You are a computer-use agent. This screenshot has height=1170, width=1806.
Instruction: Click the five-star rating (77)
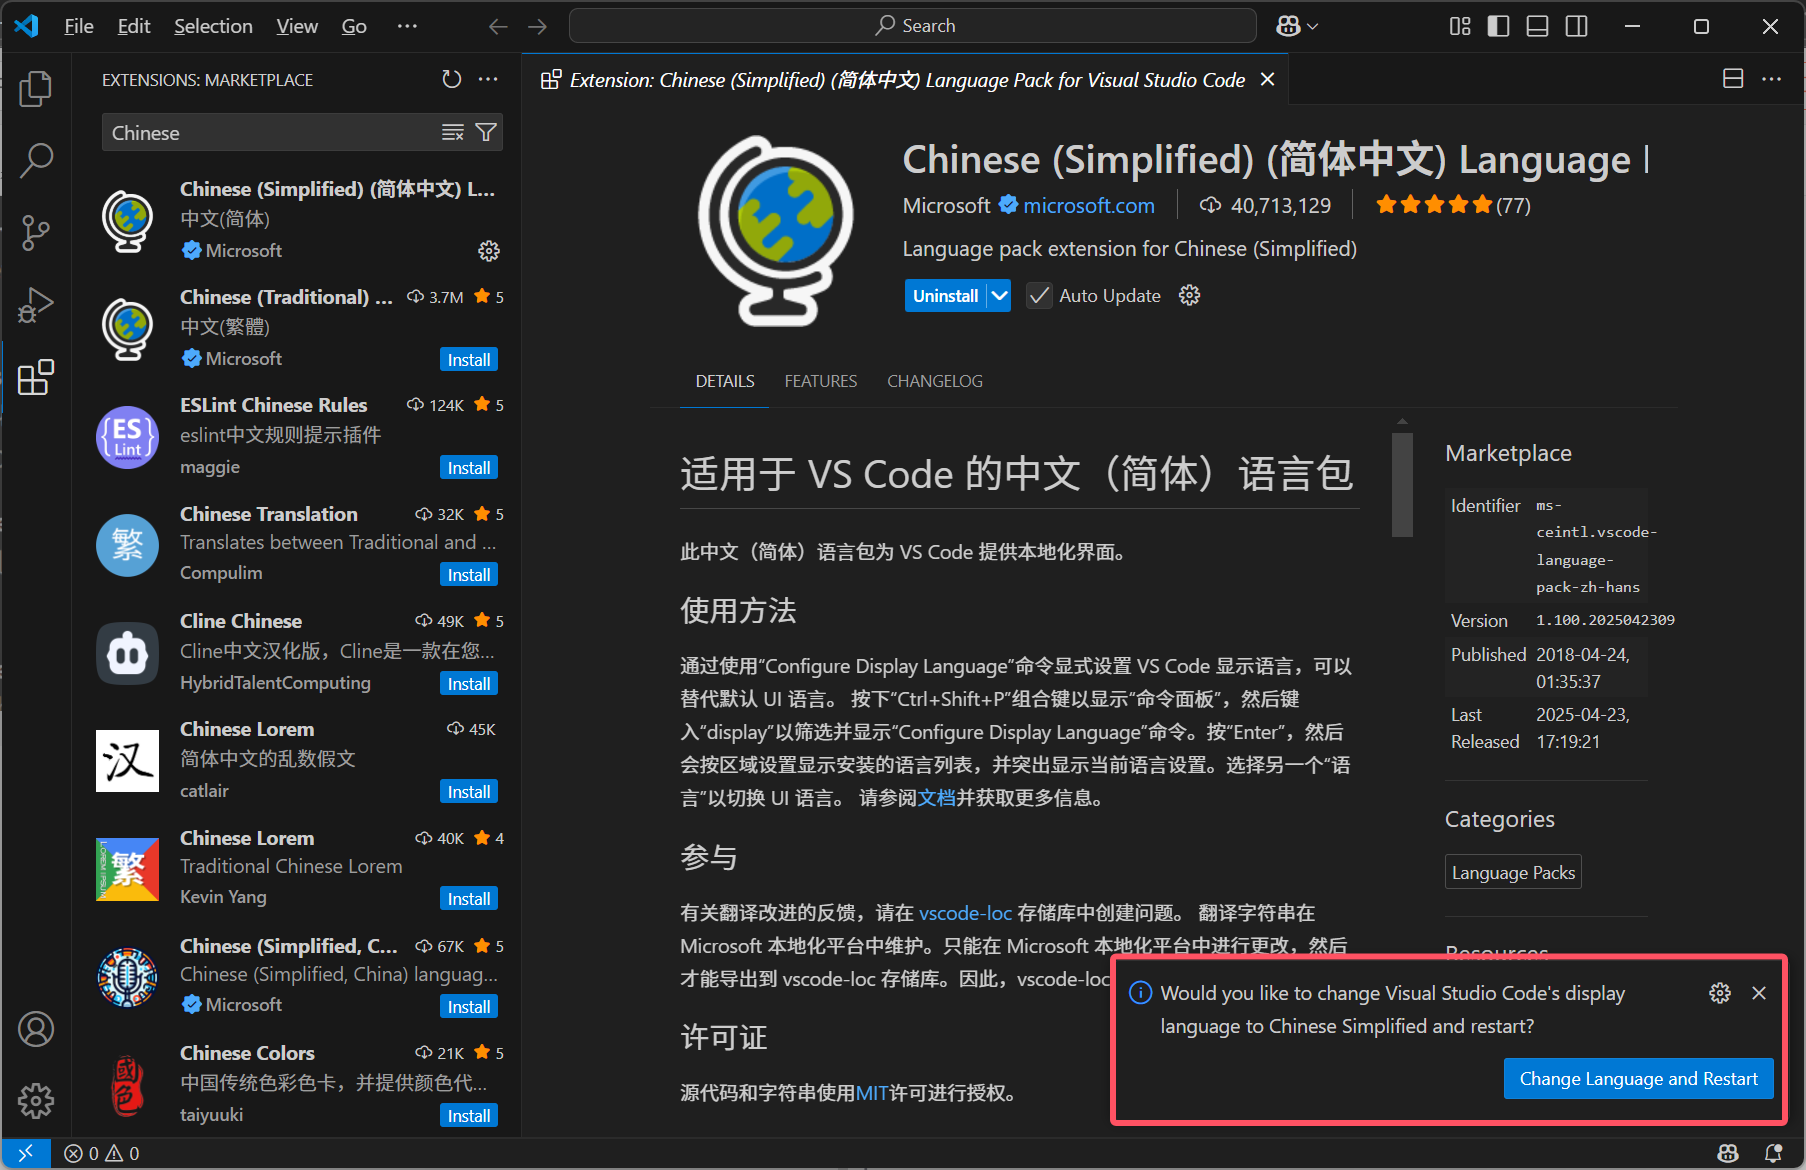pyautogui.click(x=1453, y=206)
